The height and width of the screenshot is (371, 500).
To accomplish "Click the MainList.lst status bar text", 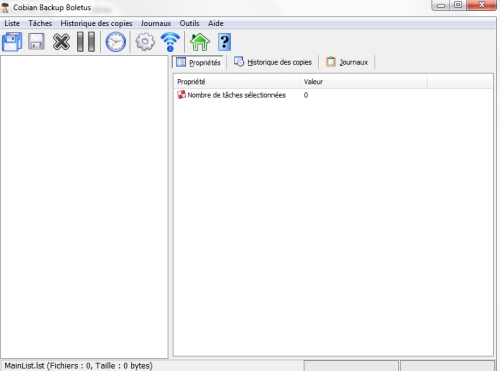I will tap(79, 366).
